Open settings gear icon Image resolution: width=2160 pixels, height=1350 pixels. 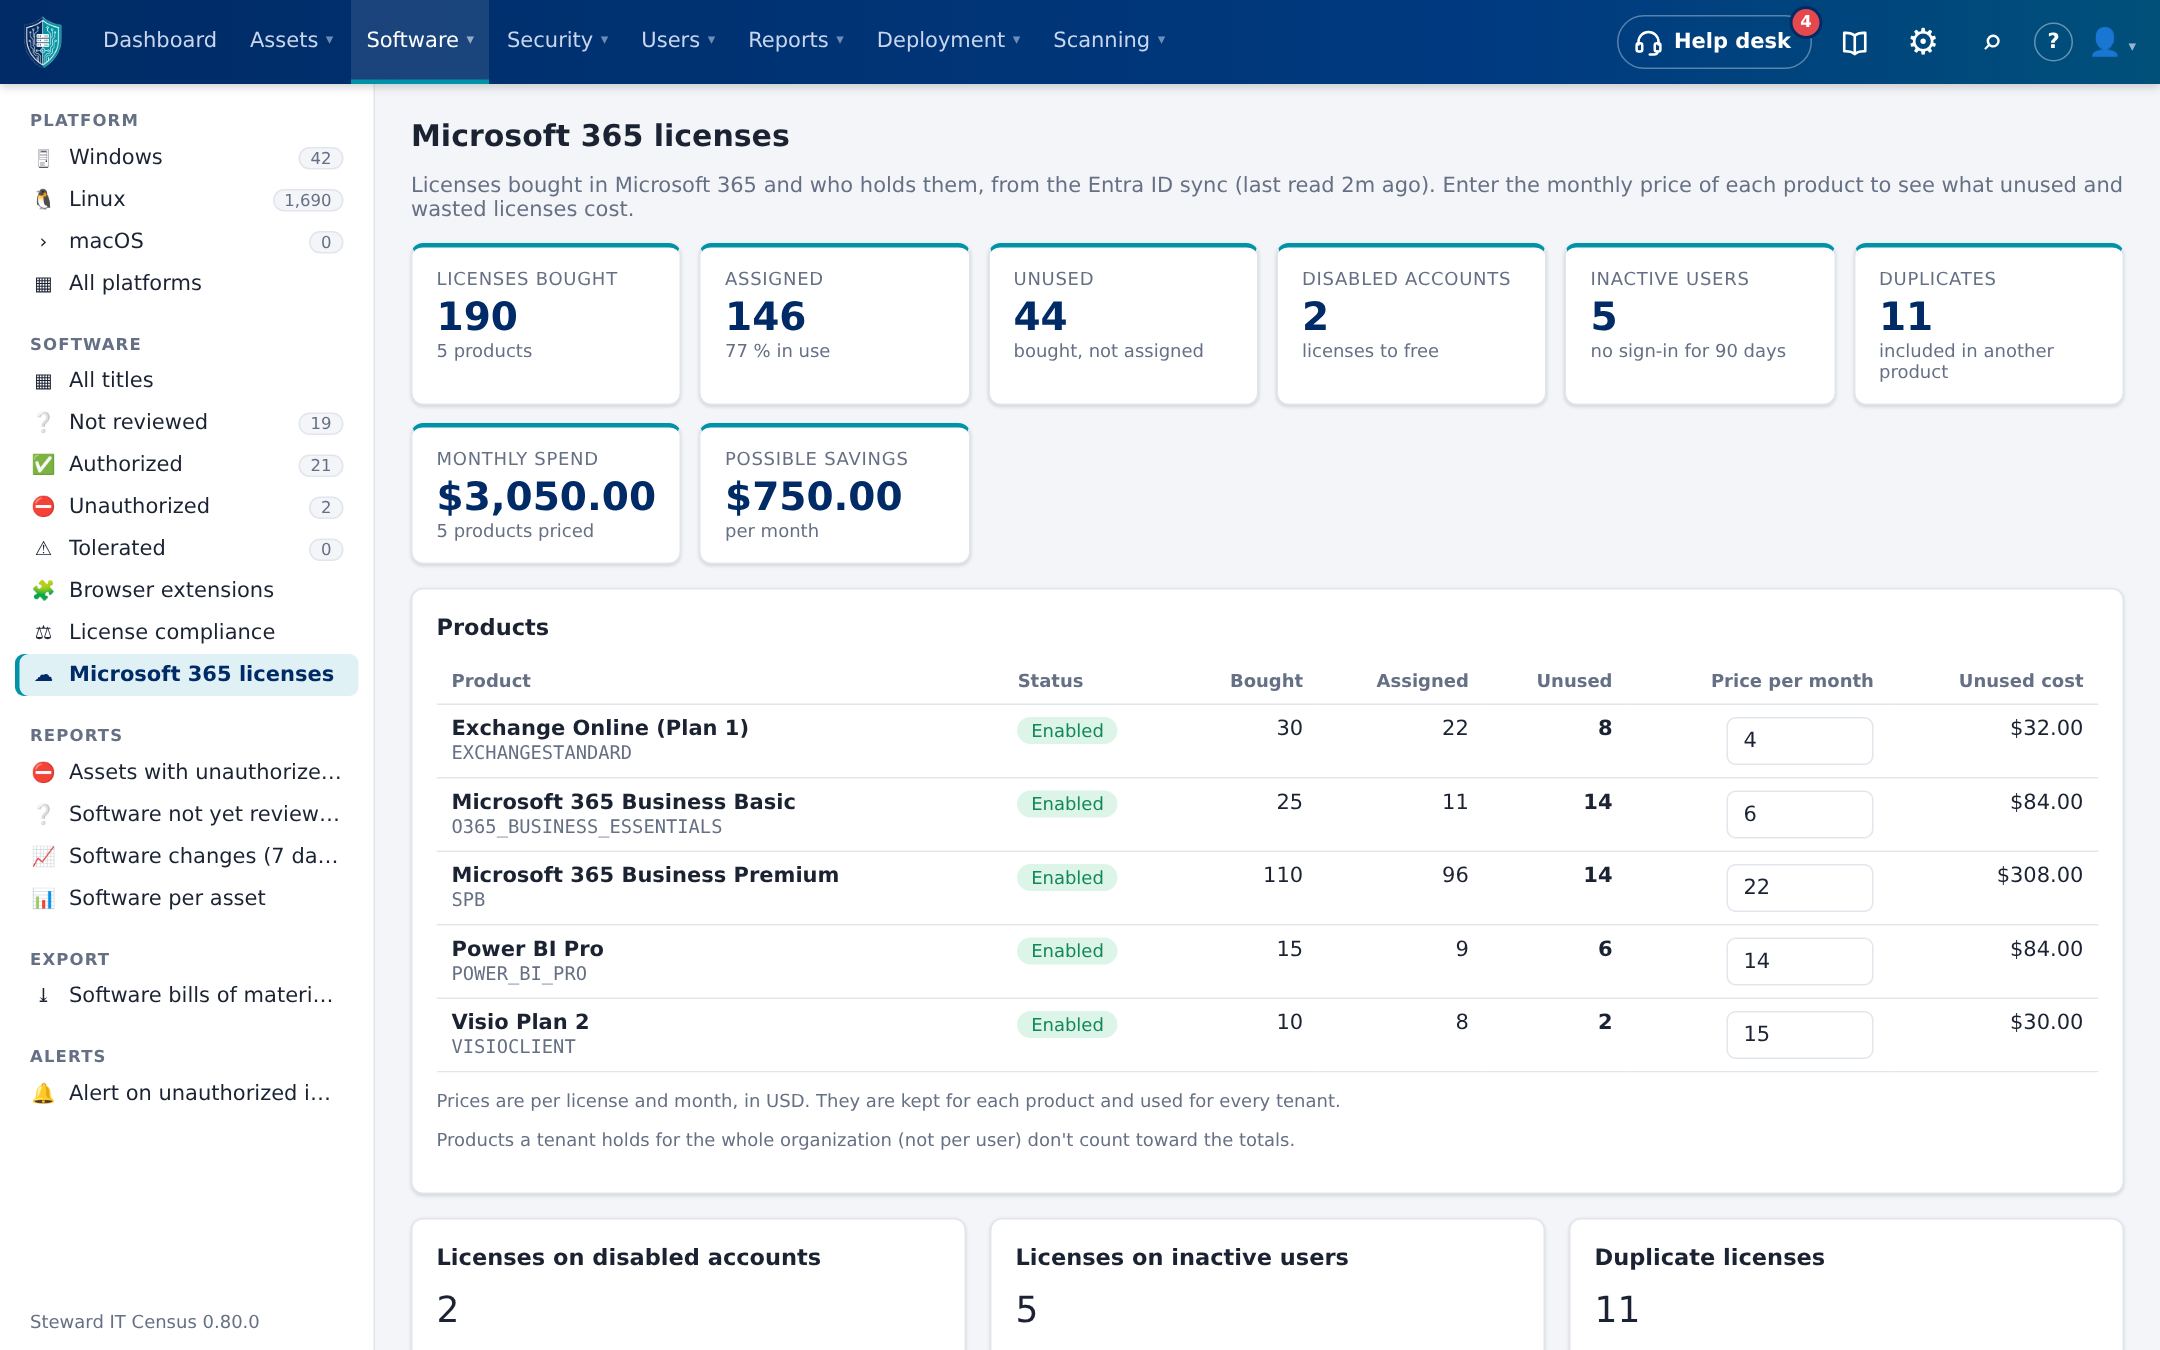(1923, 41)
